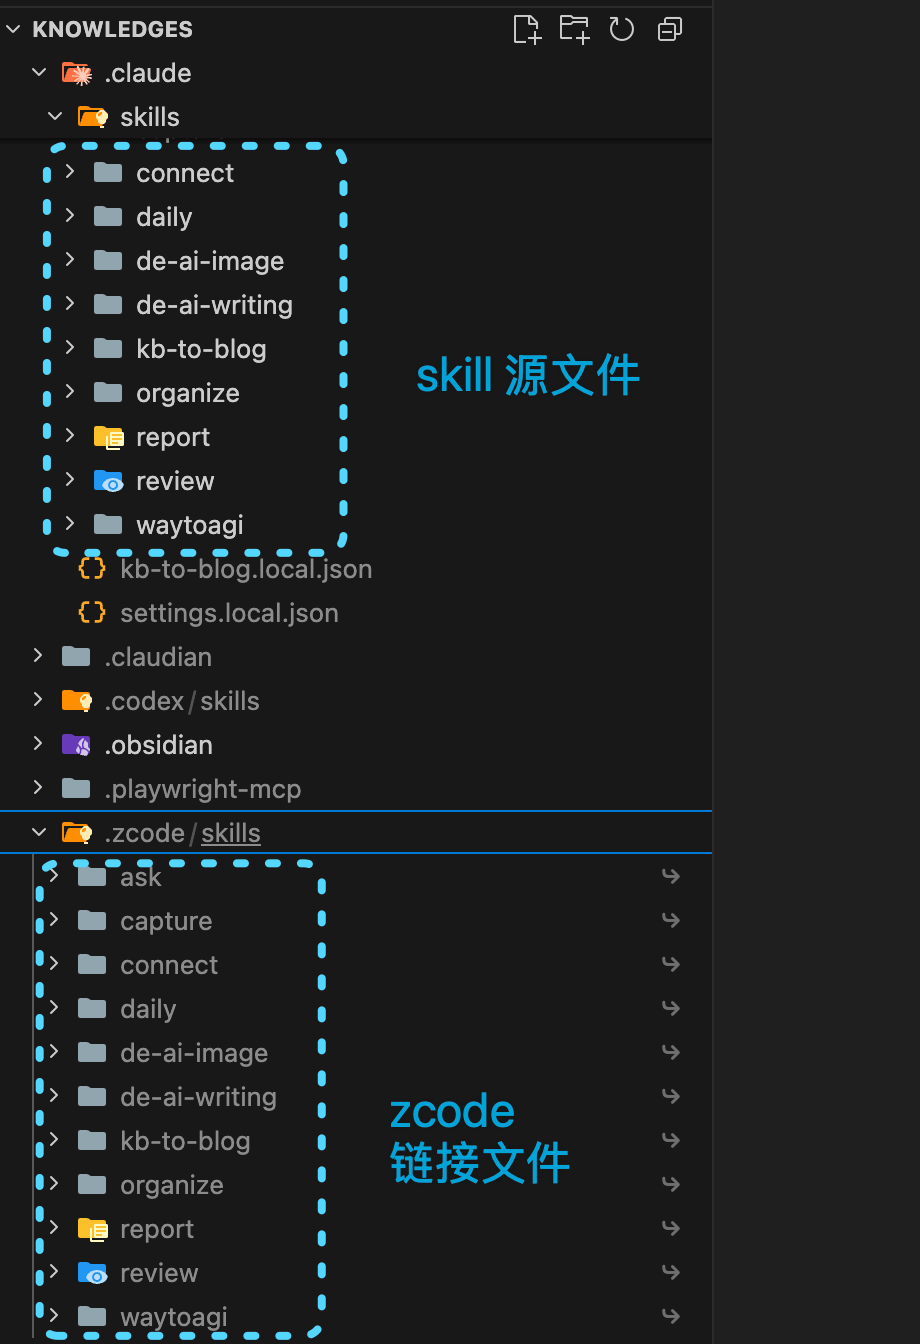Click the kb-to-blog.local.json braces icon
This screenshot has height=1344, width=920.
click(x=92, y=569)
